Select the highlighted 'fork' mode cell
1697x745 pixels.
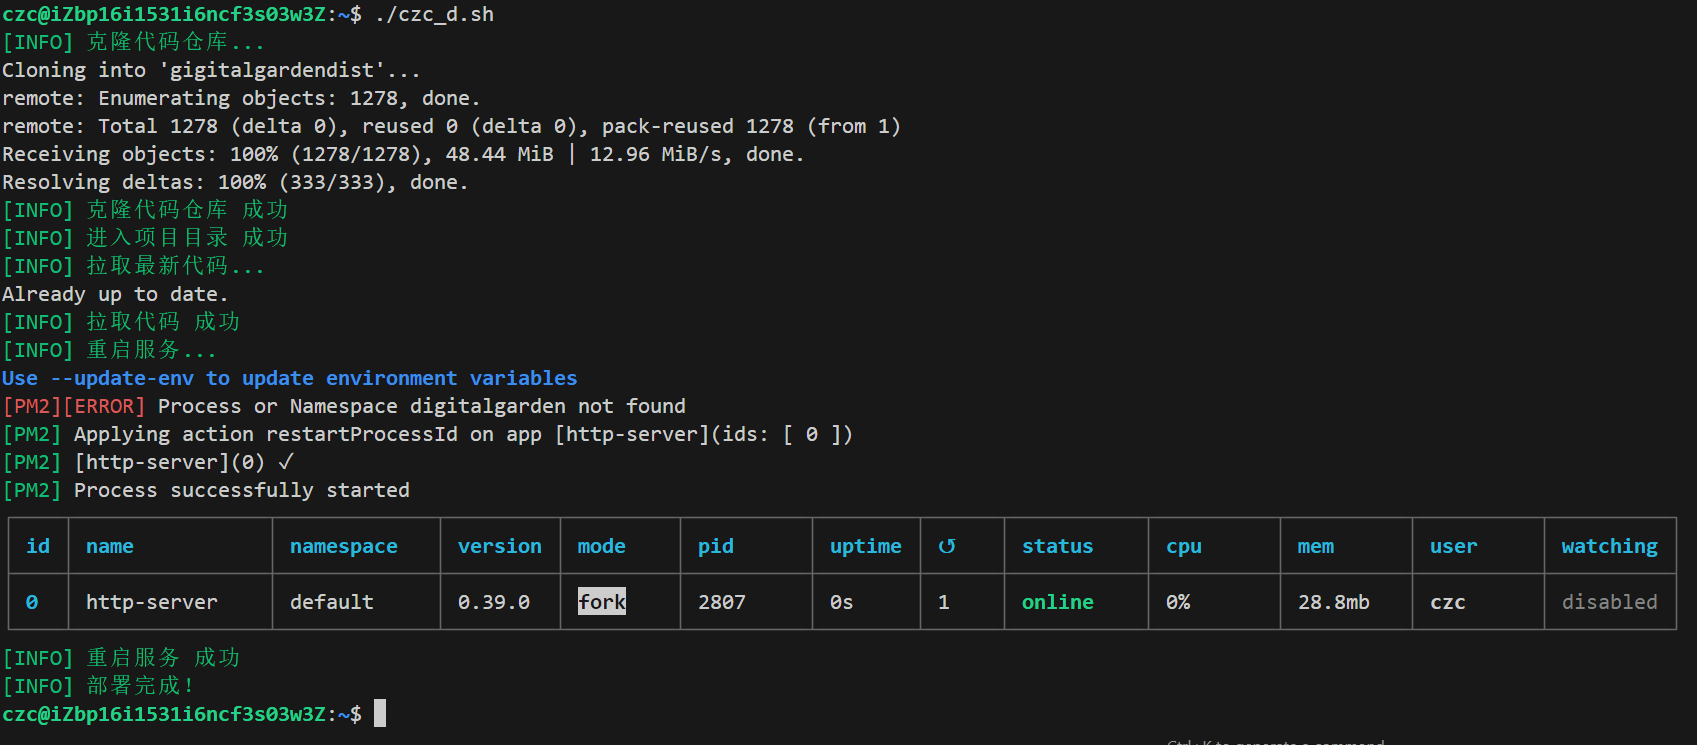pyautogui.click(x=602, y=601)
